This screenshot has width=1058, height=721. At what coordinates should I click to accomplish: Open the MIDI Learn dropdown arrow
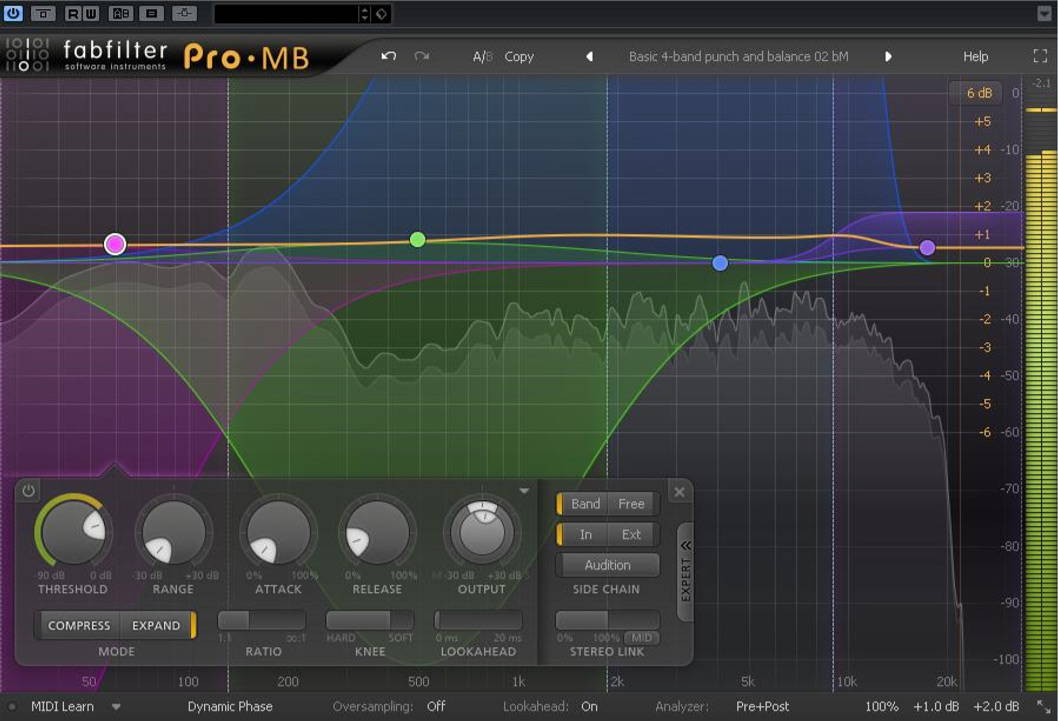tap(116, 707)
